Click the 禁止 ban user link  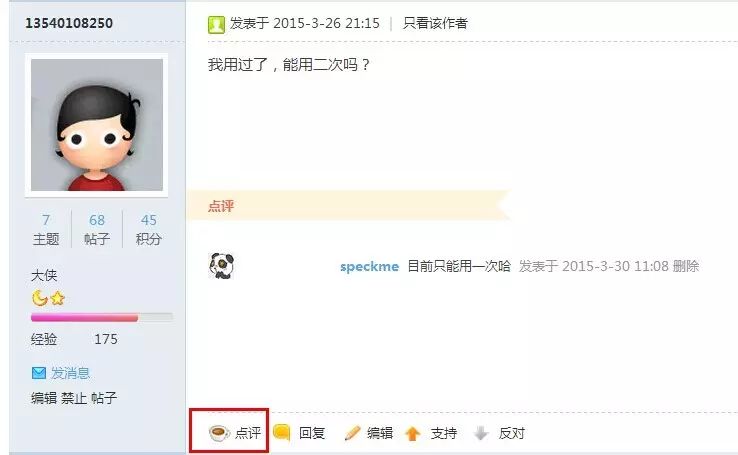click(74, 398)
